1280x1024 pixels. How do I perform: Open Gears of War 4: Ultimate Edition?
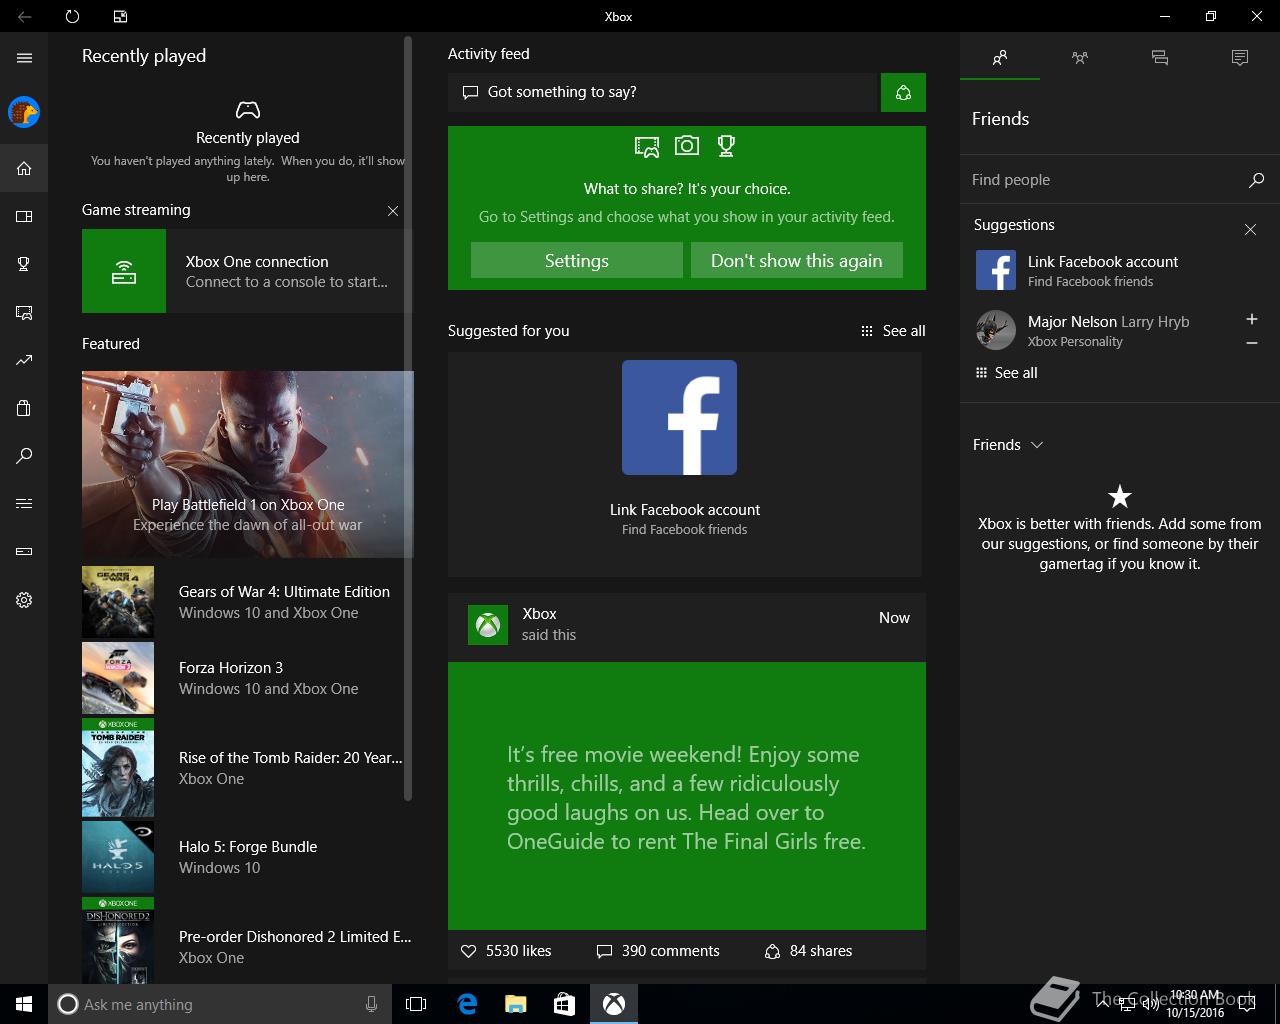click(247, 602)
